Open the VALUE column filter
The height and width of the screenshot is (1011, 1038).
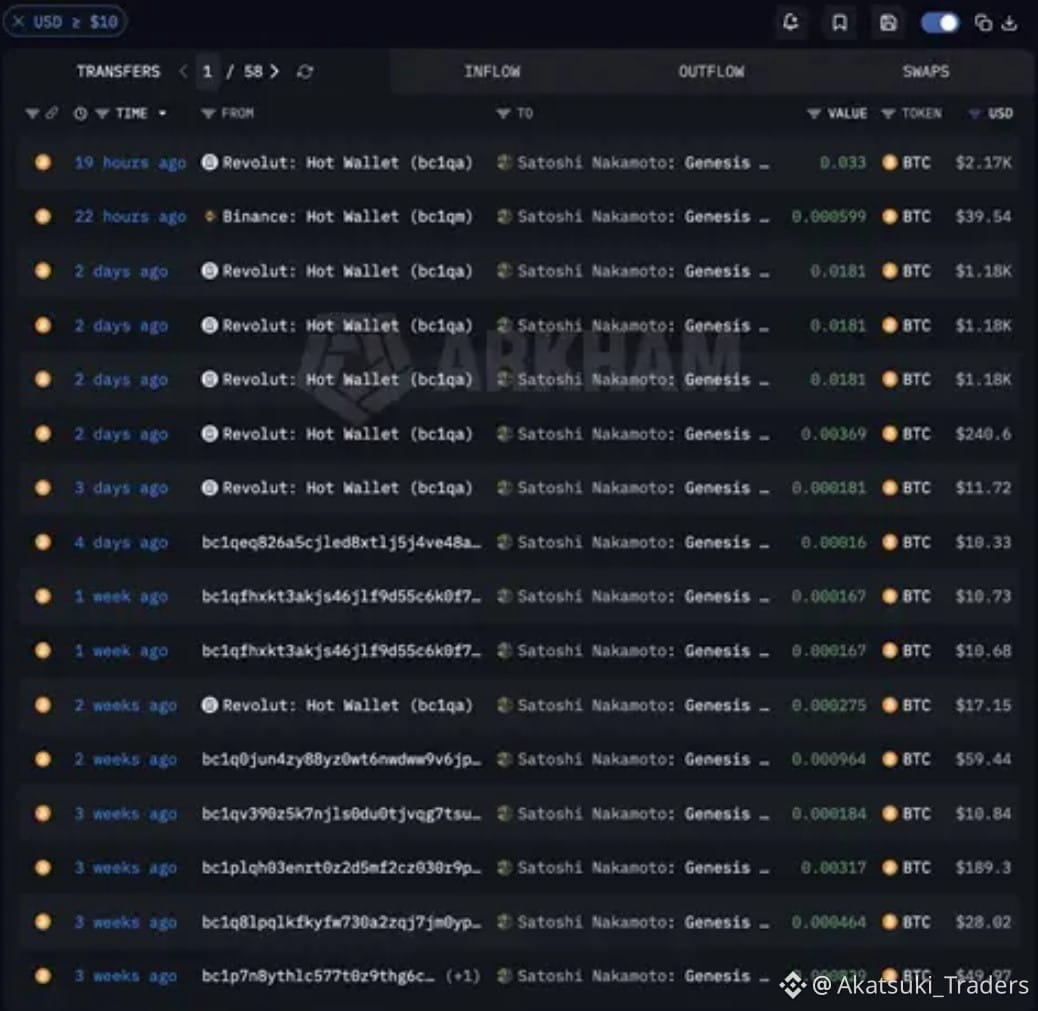tap(814, 114)
